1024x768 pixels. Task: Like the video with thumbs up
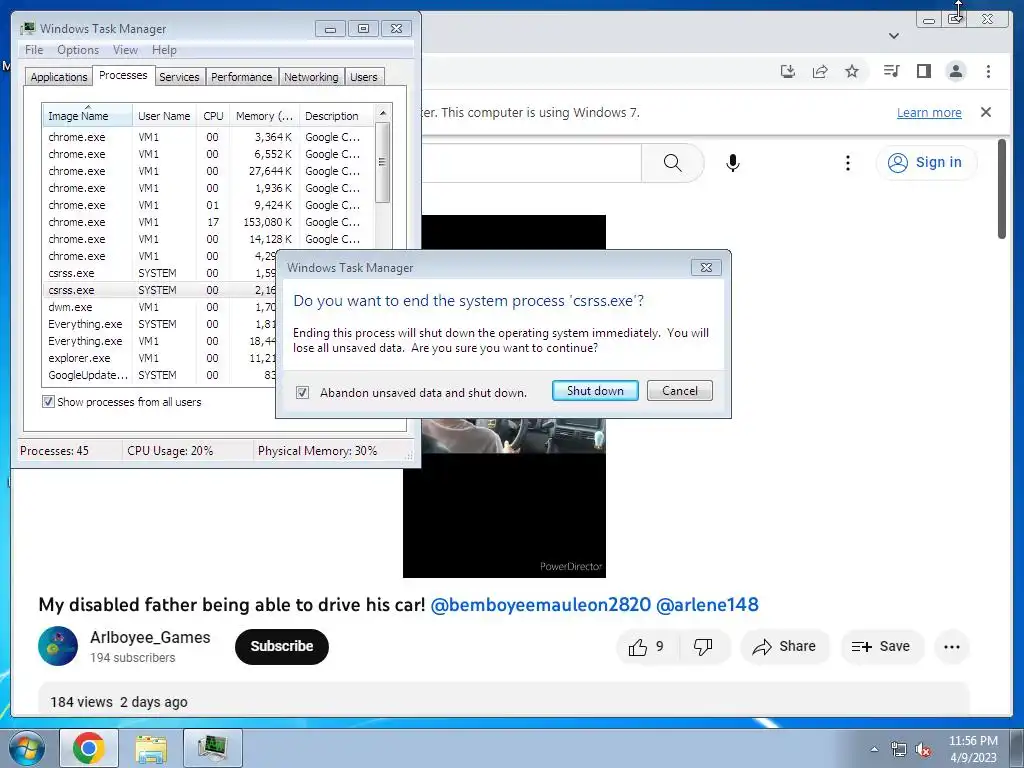(x=645, y=647)
